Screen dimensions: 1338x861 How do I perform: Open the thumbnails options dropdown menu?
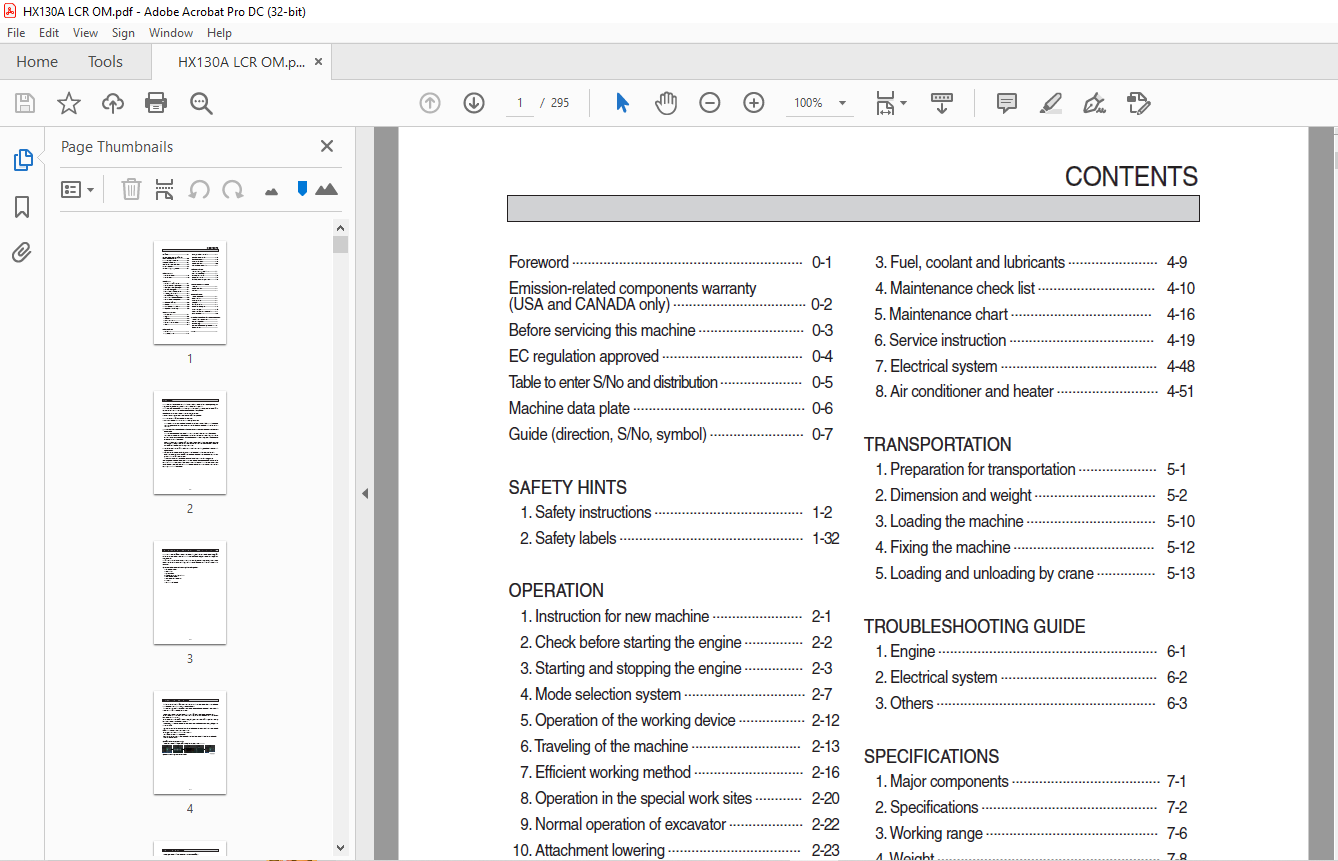click(x=77, y=189)
